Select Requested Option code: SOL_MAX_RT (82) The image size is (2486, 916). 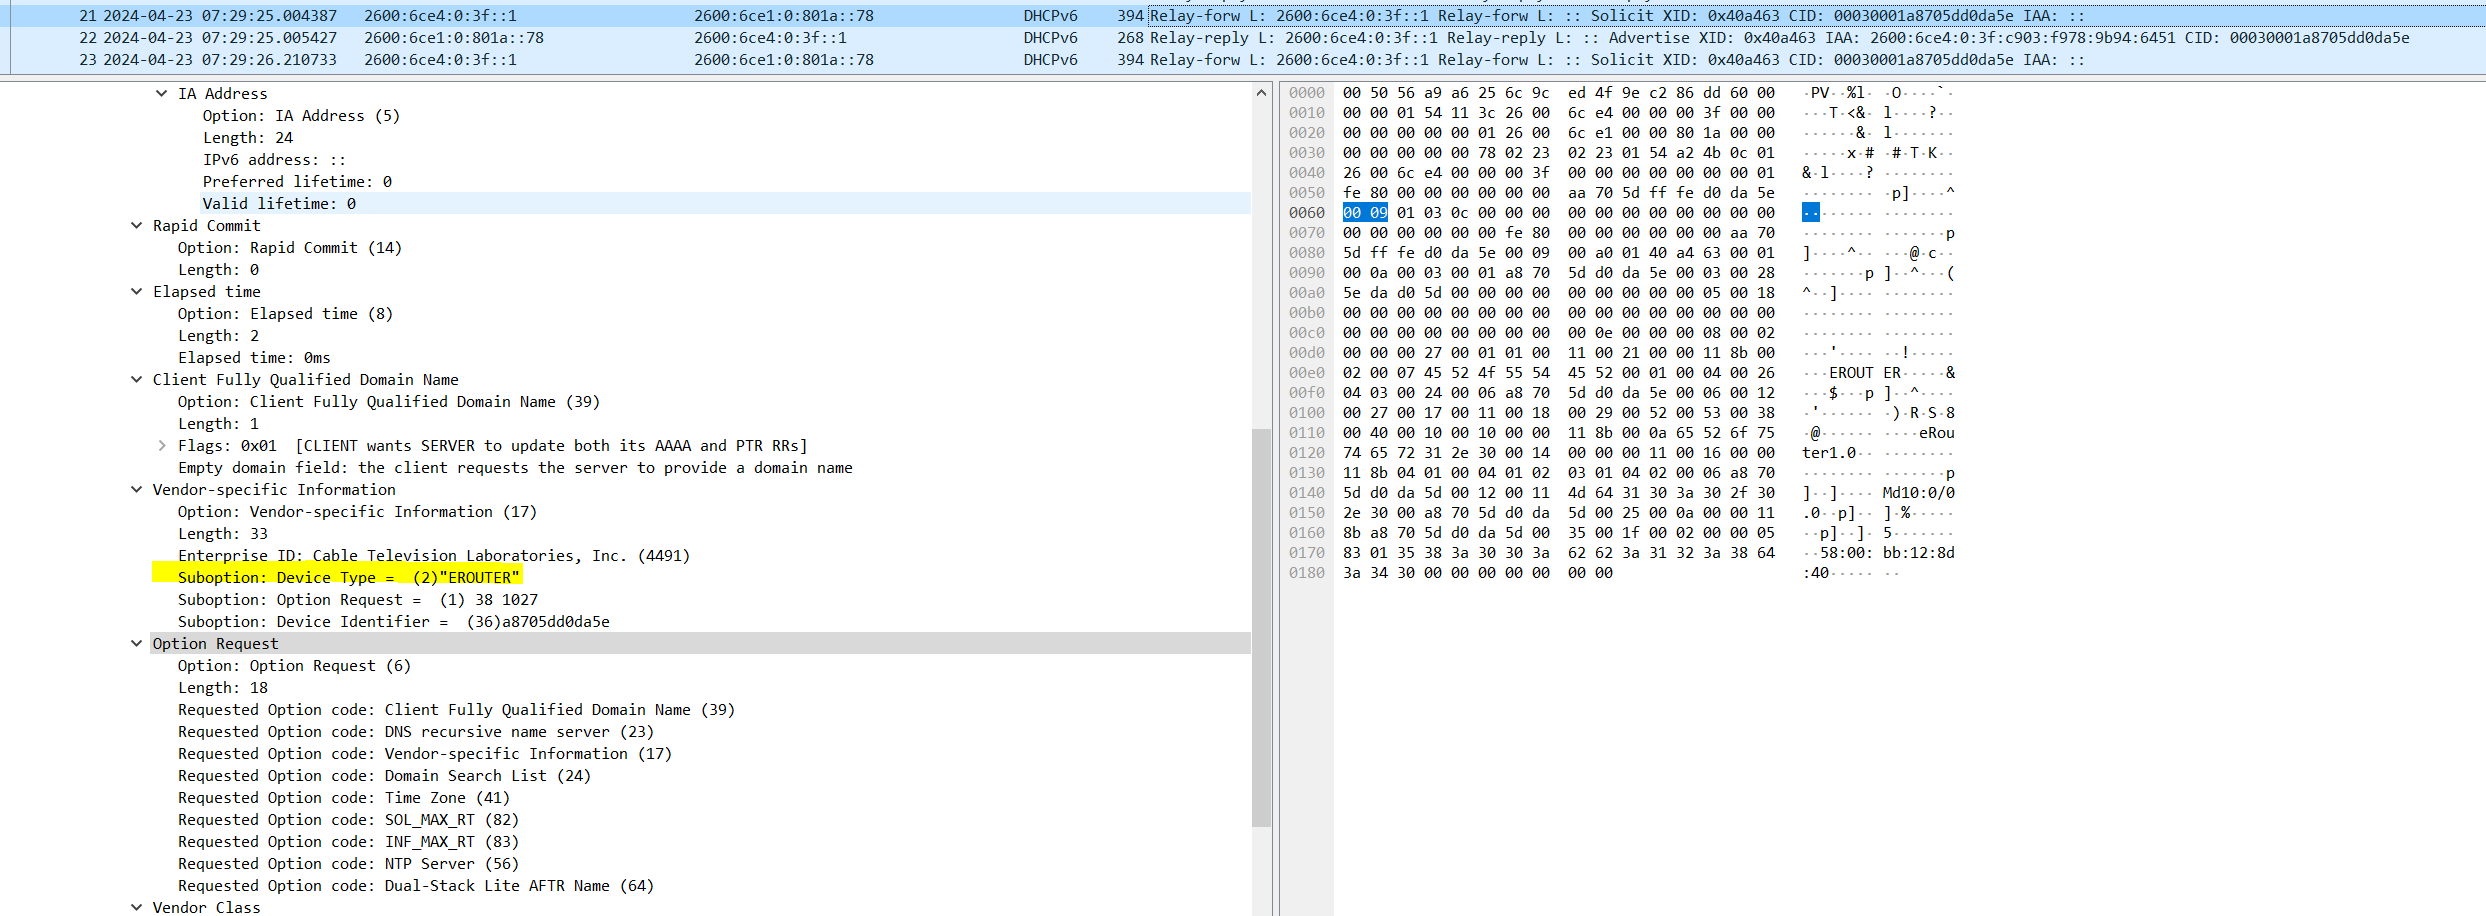tap(348, 819)
